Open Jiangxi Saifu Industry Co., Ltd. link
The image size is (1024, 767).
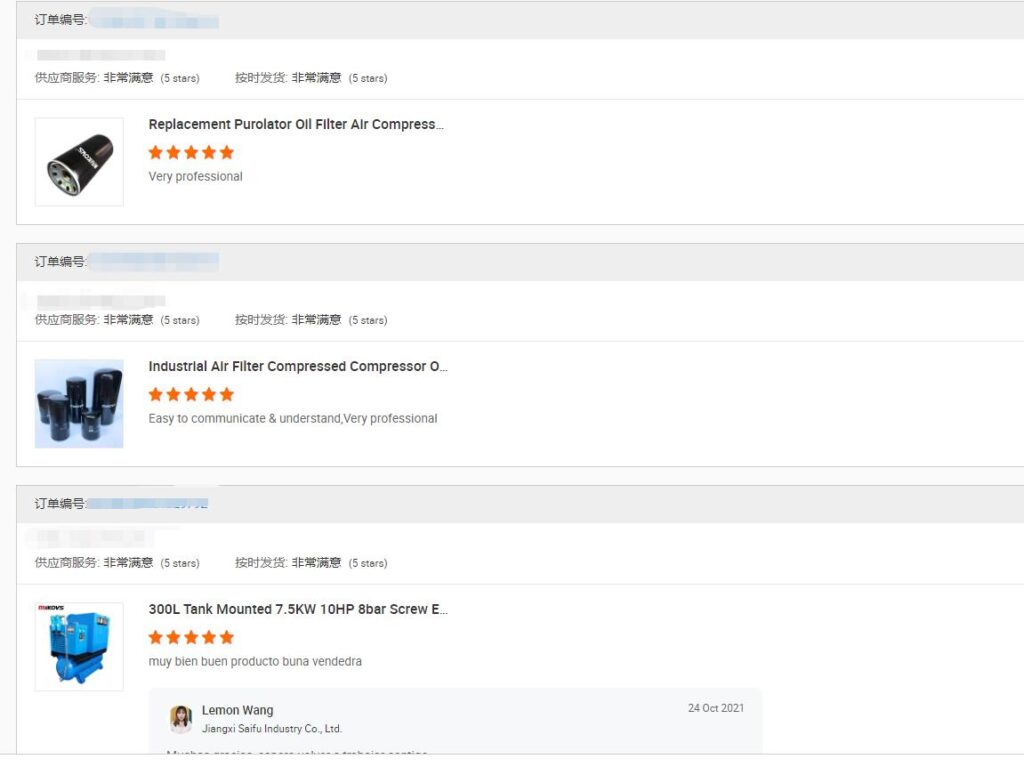(x=272, y=729)
